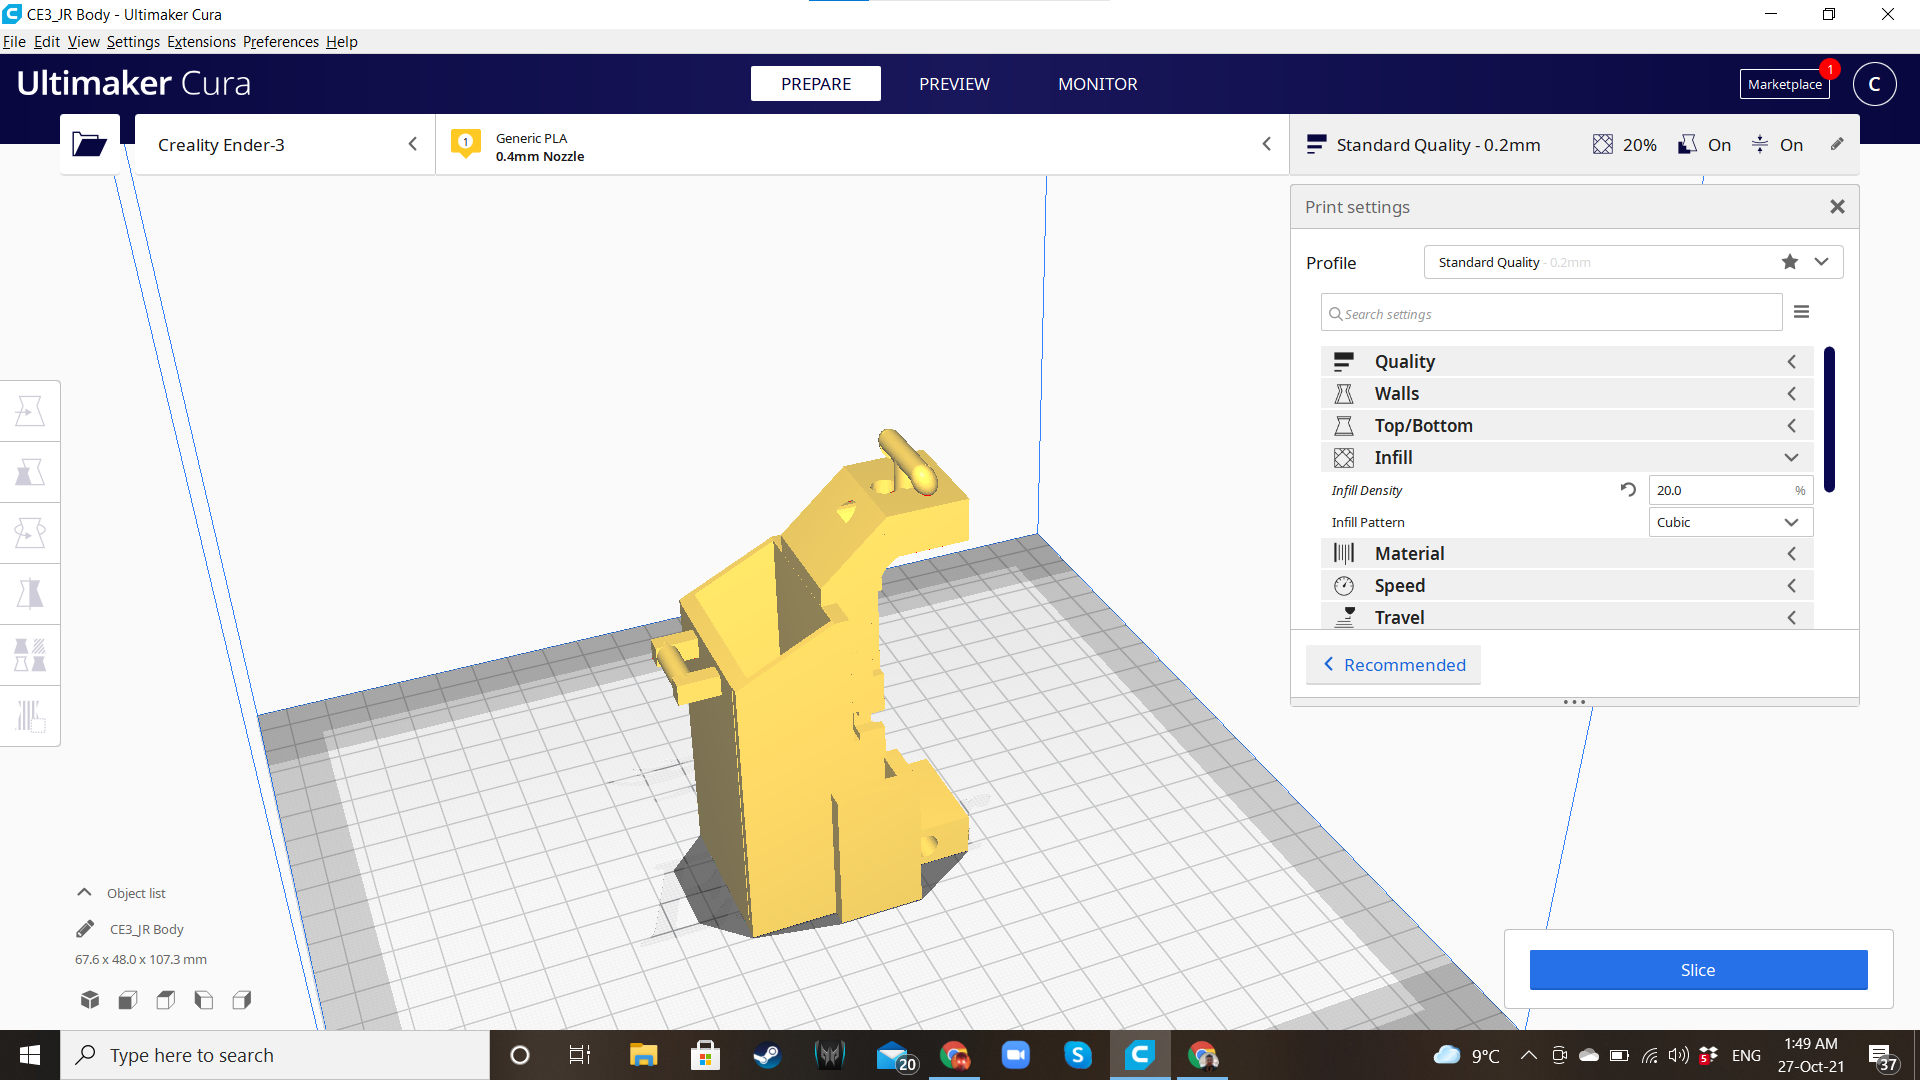Image resolution: width=1920 pixels, height=1080 pixels.
Task: Select the Rotate tool in left toolbar
Action: point(30,533)
